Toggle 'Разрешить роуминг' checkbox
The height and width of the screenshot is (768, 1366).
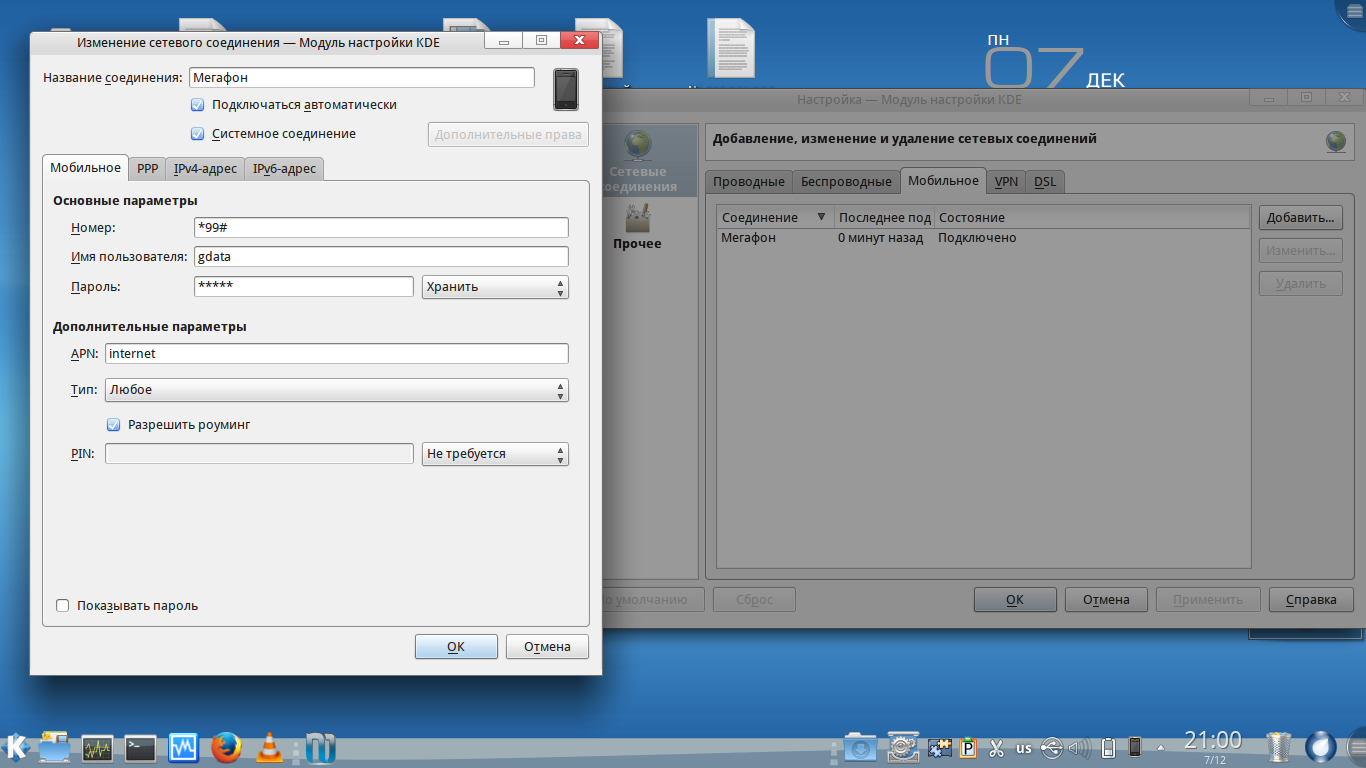tap(113, 425)
